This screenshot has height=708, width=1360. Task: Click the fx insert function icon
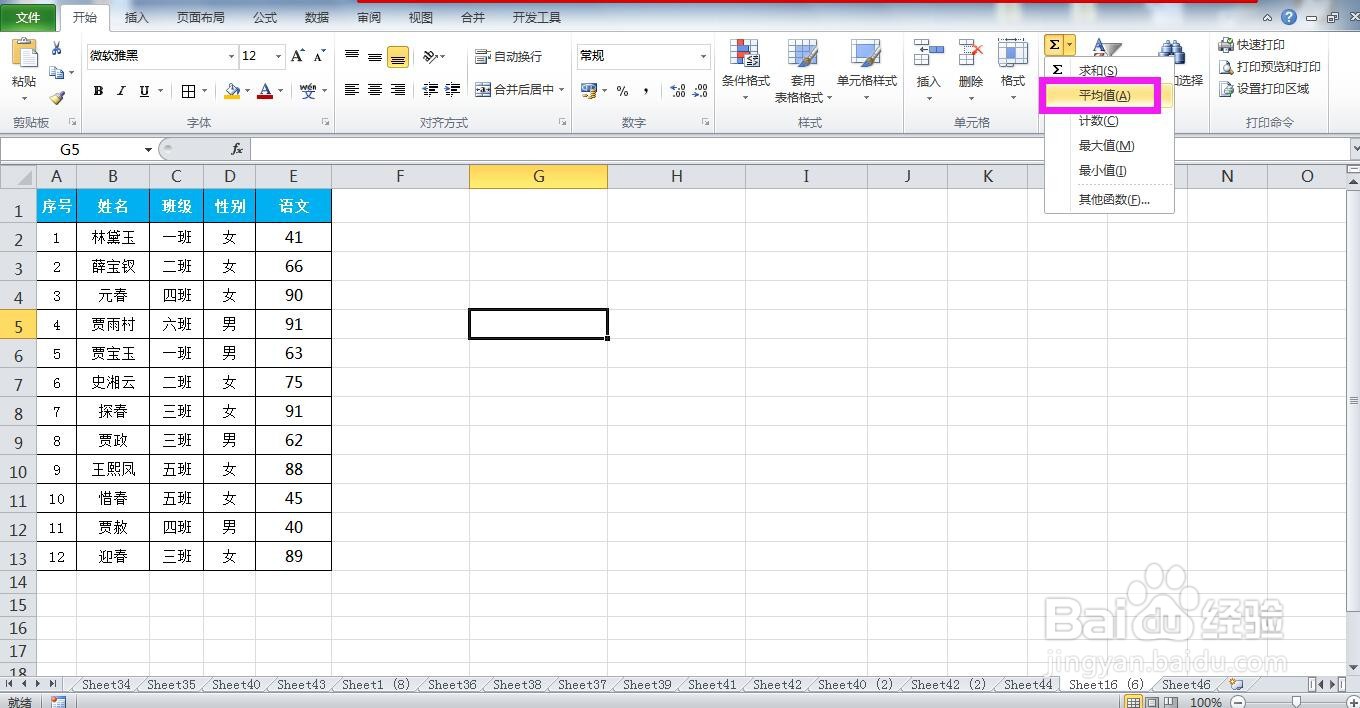237,149
